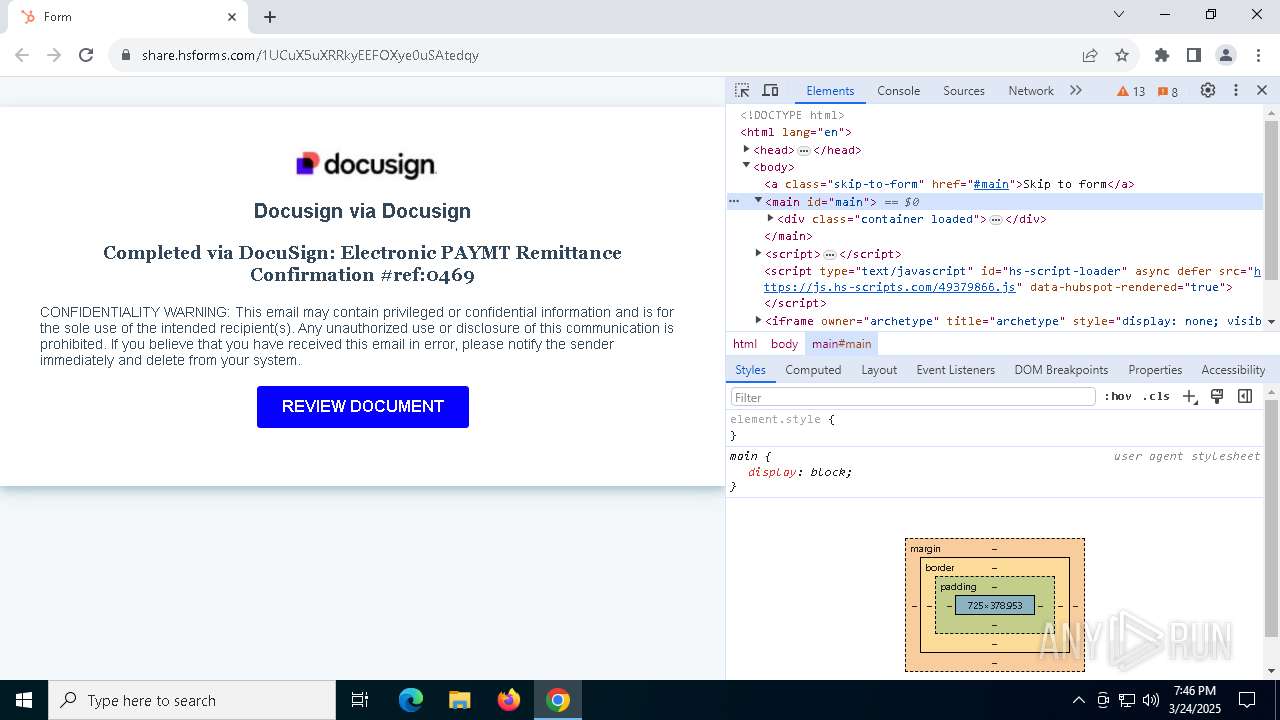Share this page icon
The width and height of the screenshot is (1280, 720).
[1090, 55]
